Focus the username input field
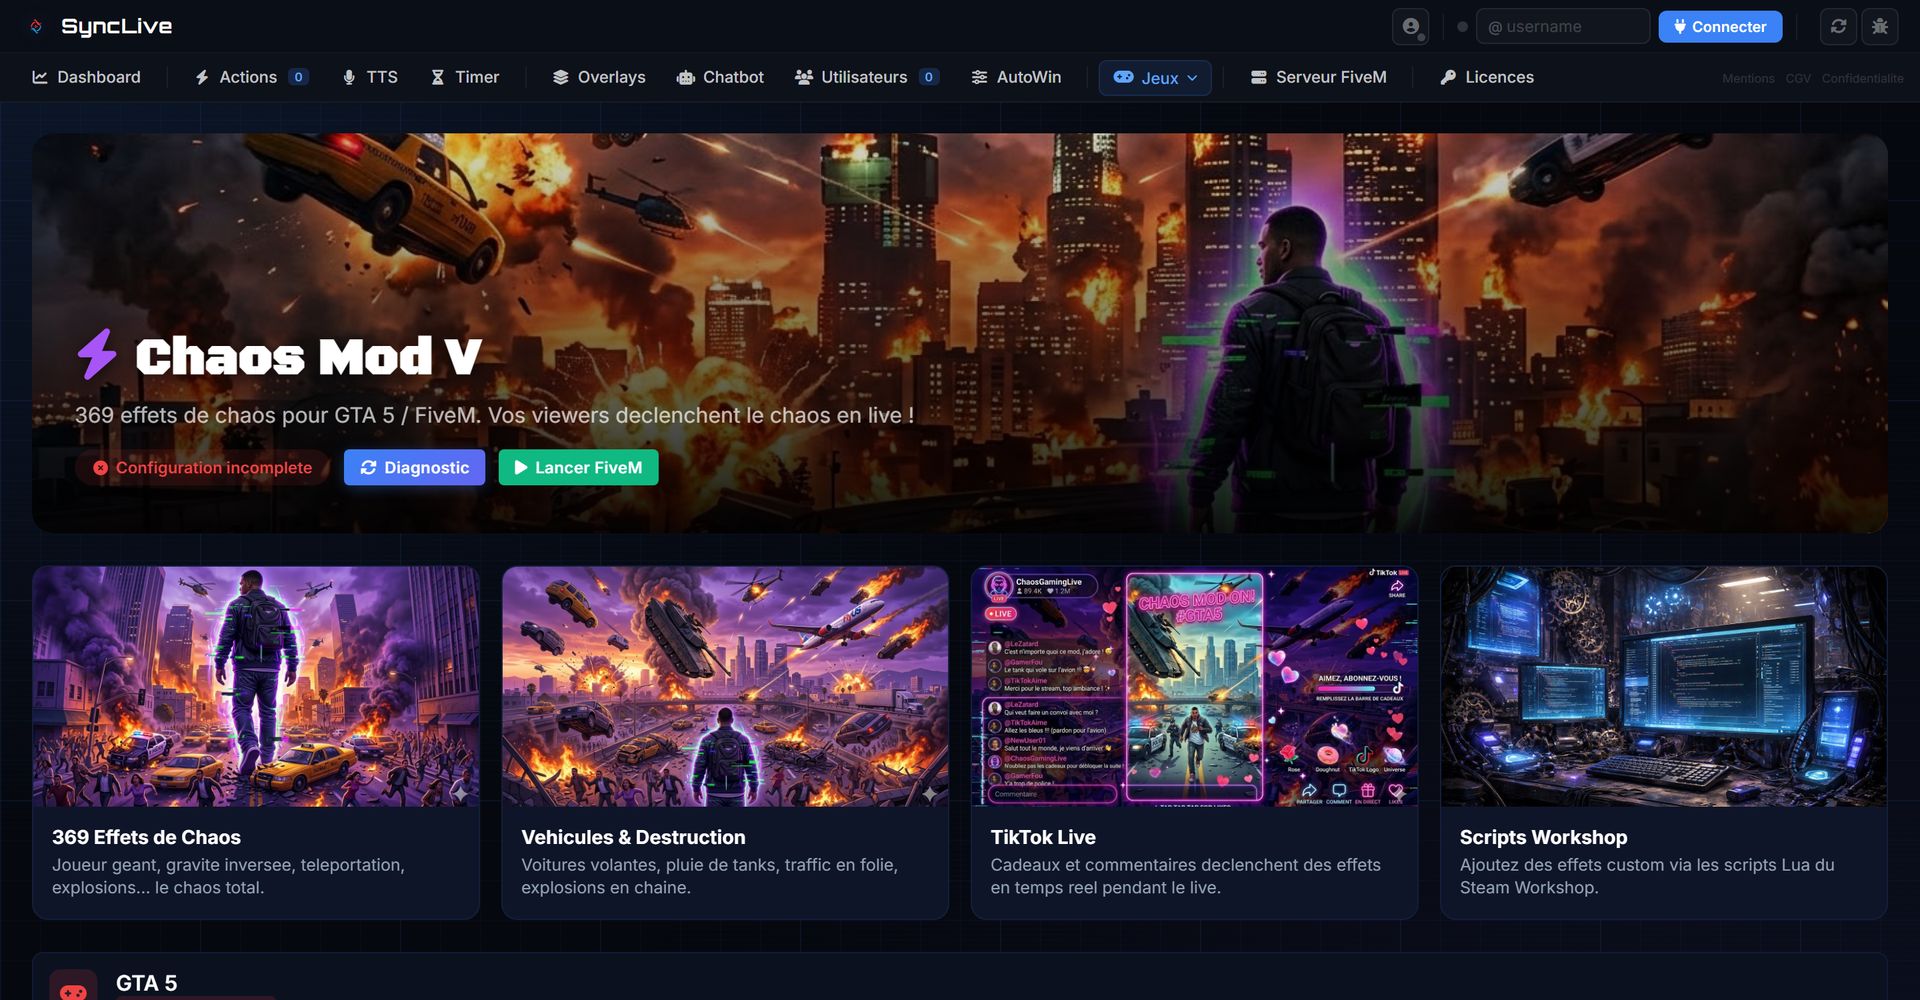The image size is (1920, 1000). point(1564,27)
